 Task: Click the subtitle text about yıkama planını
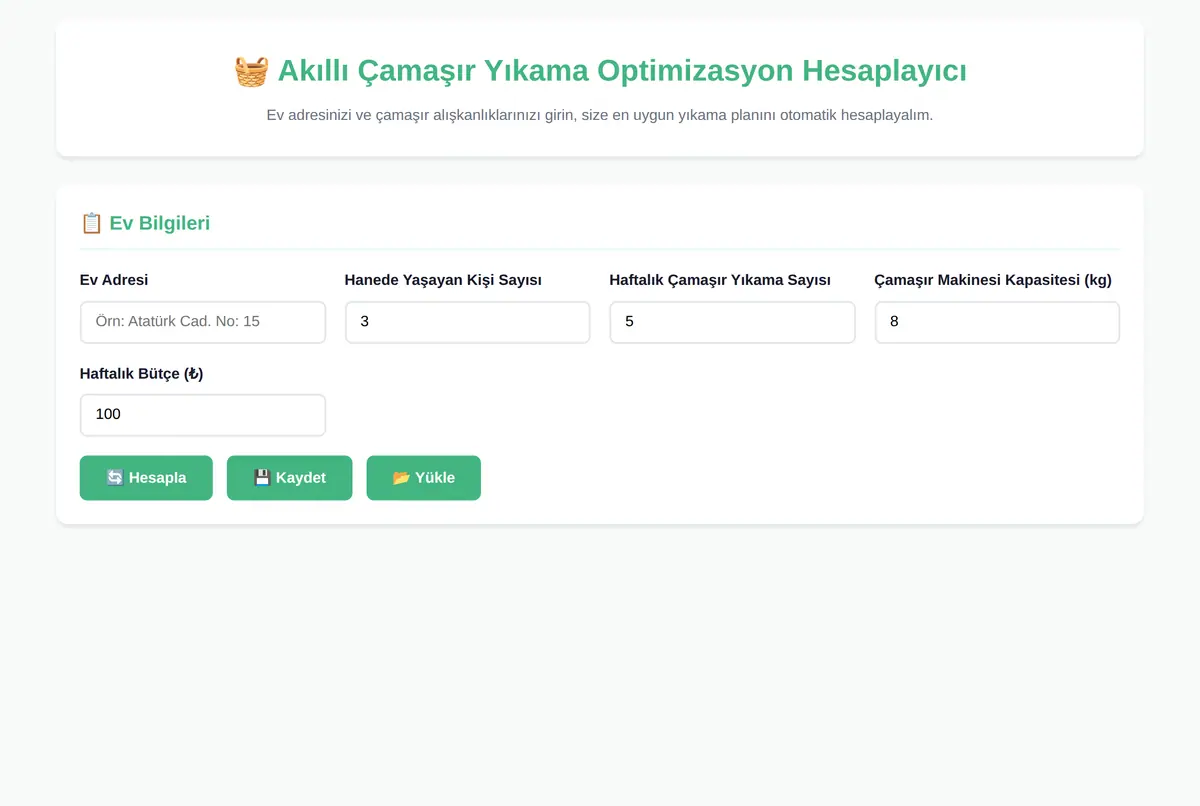tap(600, 115)
